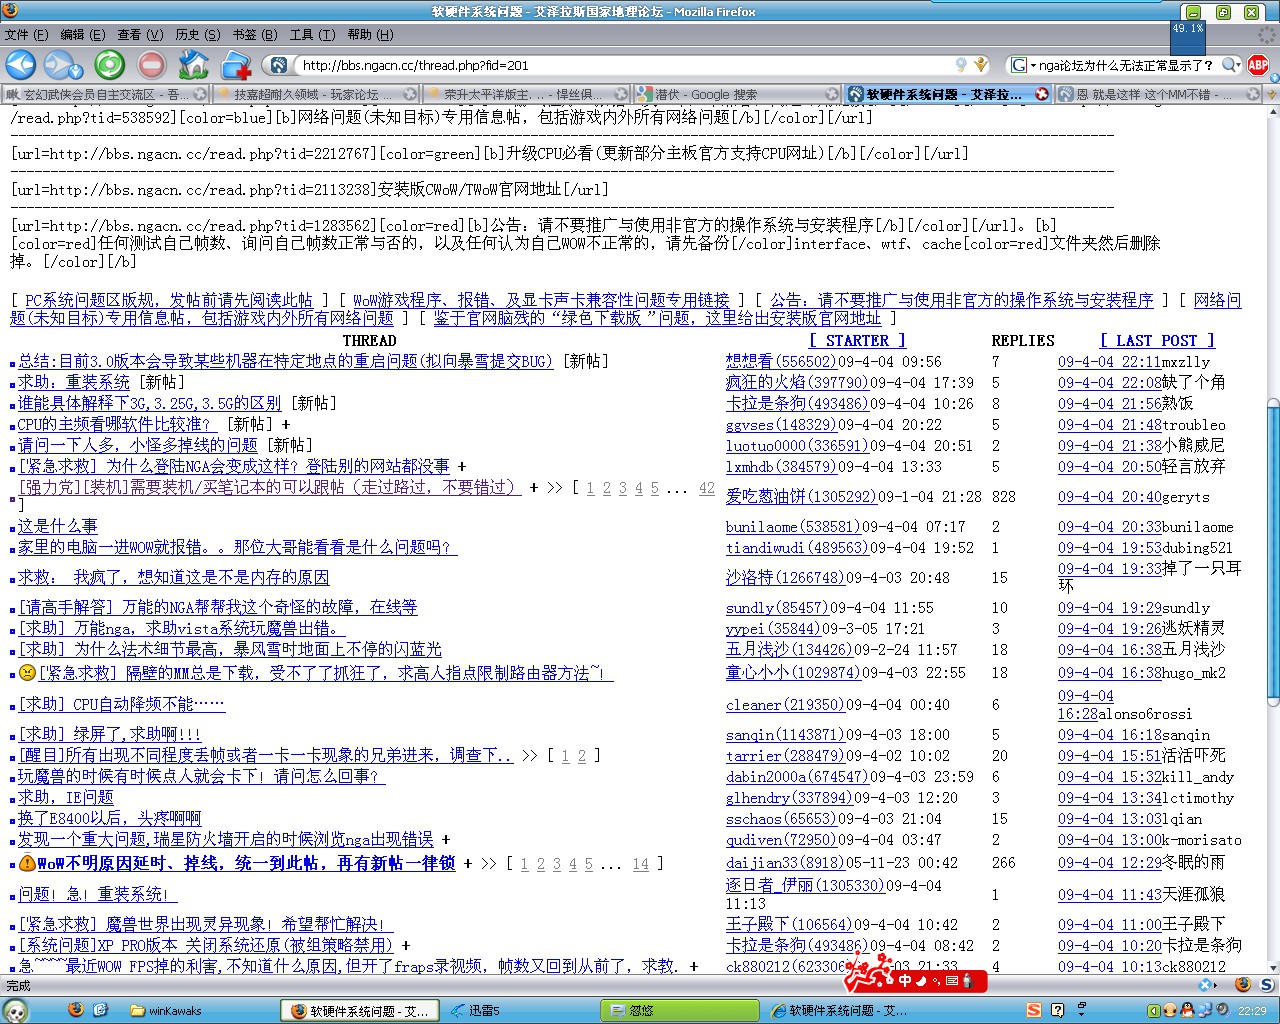
Task: Sort threads by STARTER column
Action: coord(857,340)
